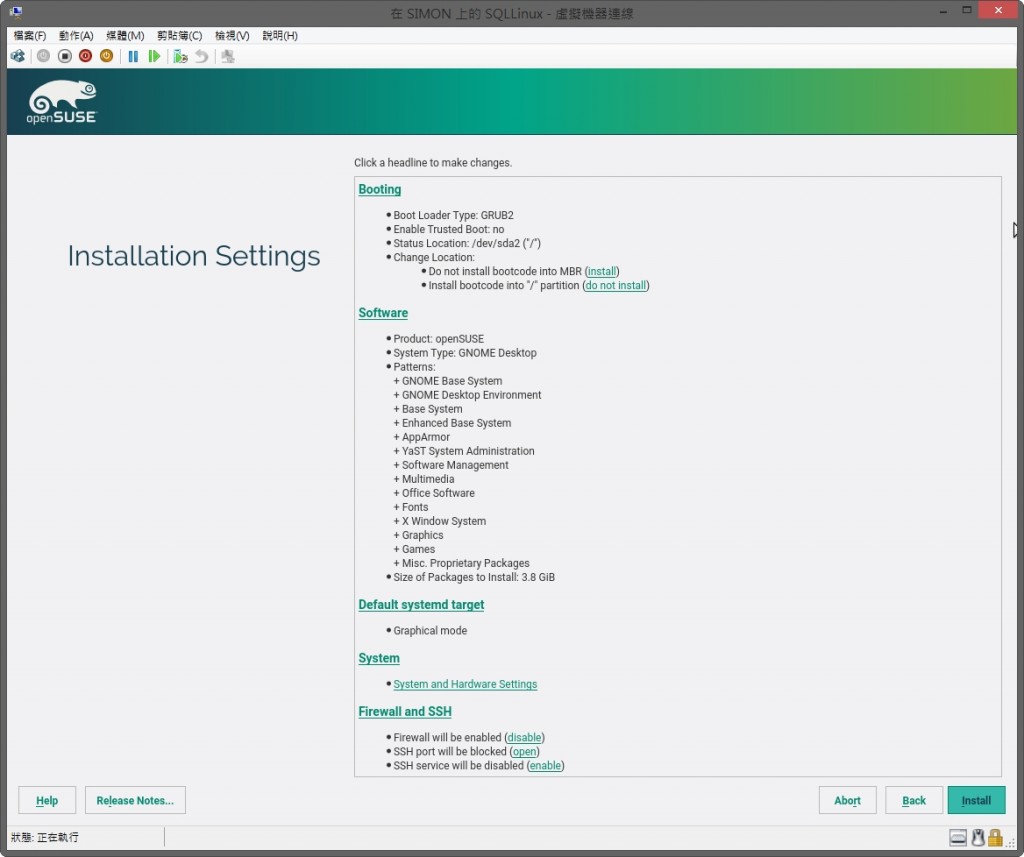
Task: Click the green Reset/Resume icon
Action: pos(154,56)
